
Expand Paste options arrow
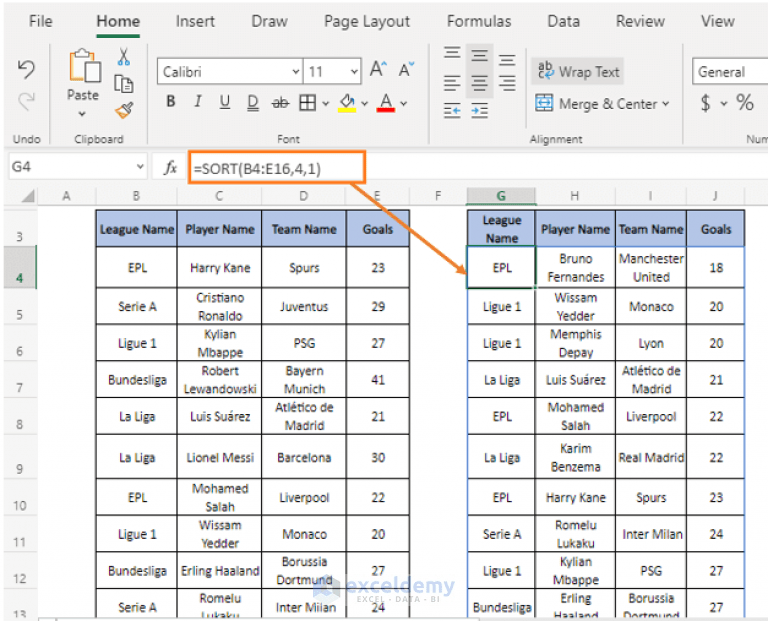(82, 114)
